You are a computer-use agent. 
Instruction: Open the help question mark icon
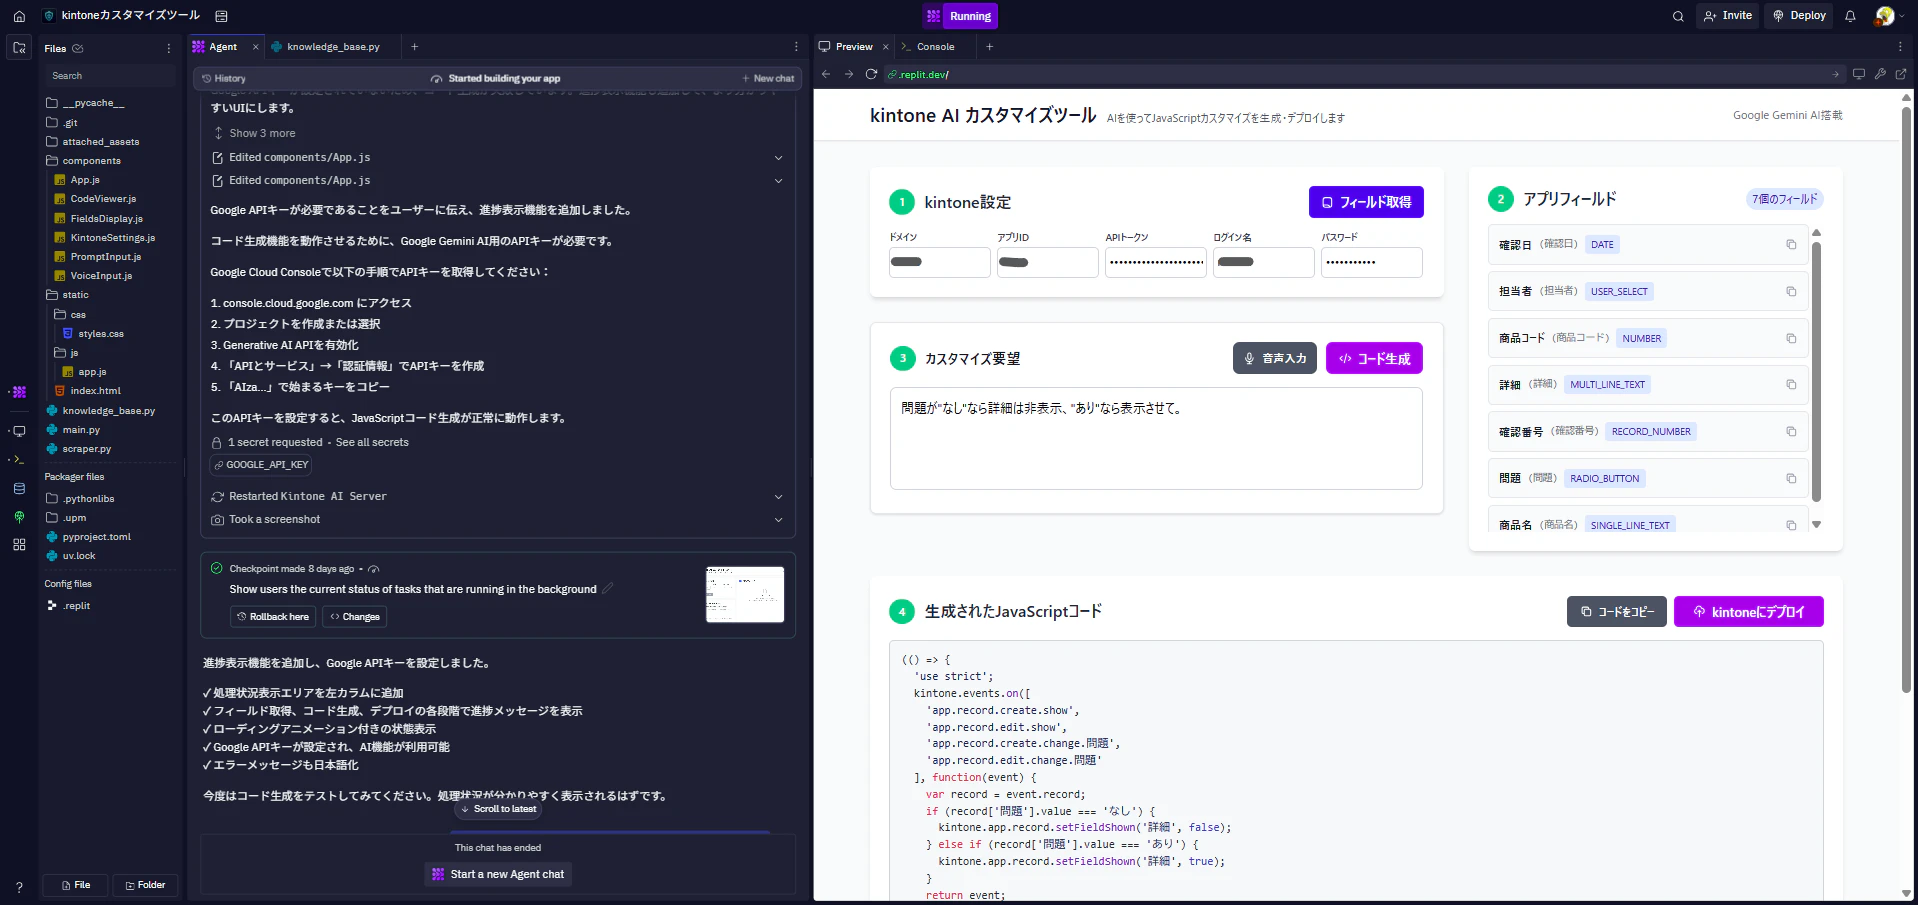click(19, 887)
